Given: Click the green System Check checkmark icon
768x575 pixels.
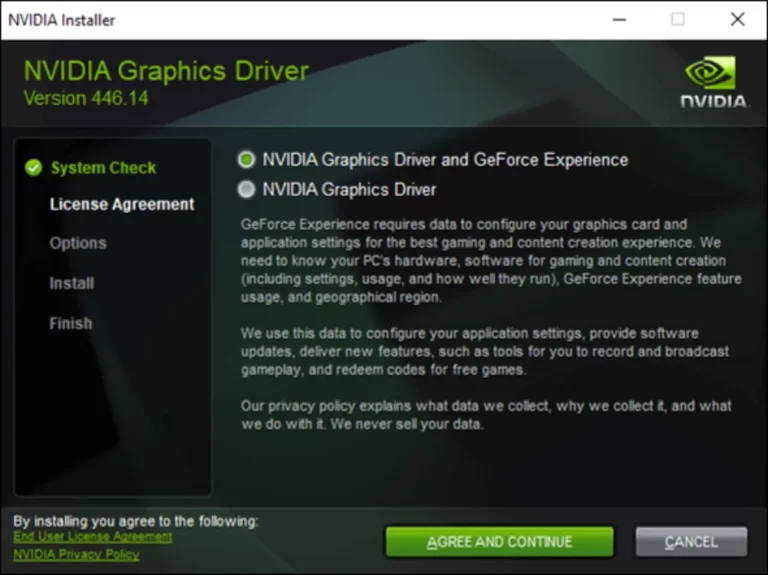Looking at the screenshot, I should coord(34,168).
